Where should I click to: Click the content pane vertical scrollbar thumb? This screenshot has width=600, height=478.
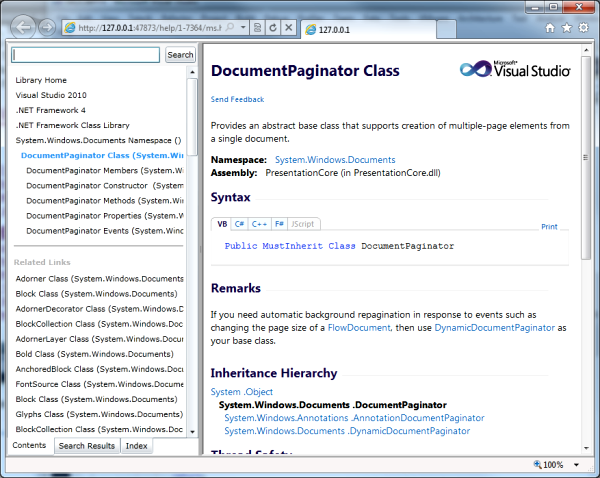[586, 158]
